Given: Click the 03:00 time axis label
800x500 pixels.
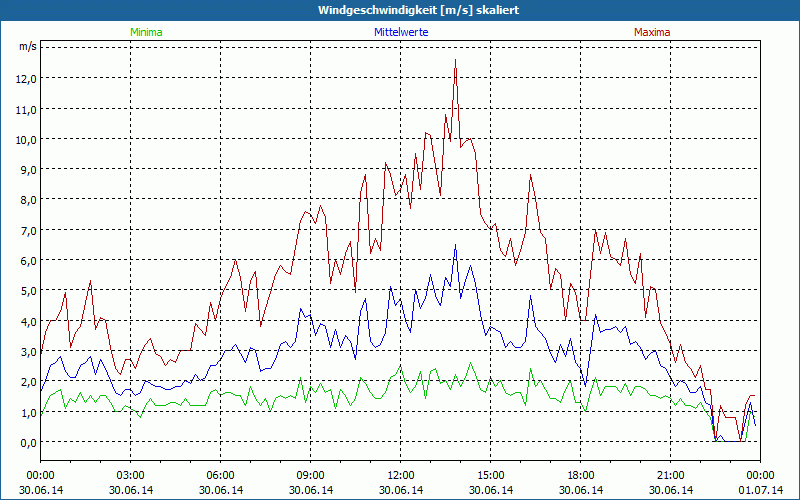Looking at the screenshot, I should (131, 475).
